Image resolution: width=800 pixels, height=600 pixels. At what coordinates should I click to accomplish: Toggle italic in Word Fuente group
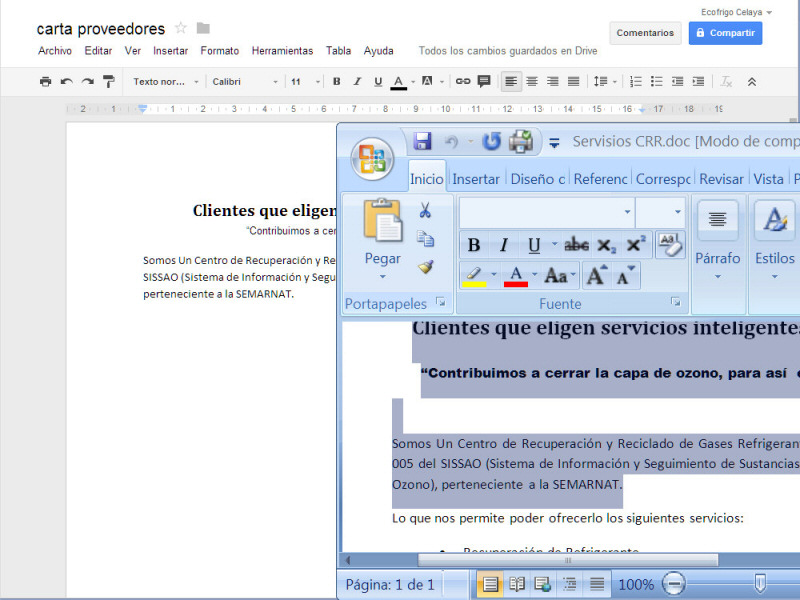coord(504,245)
